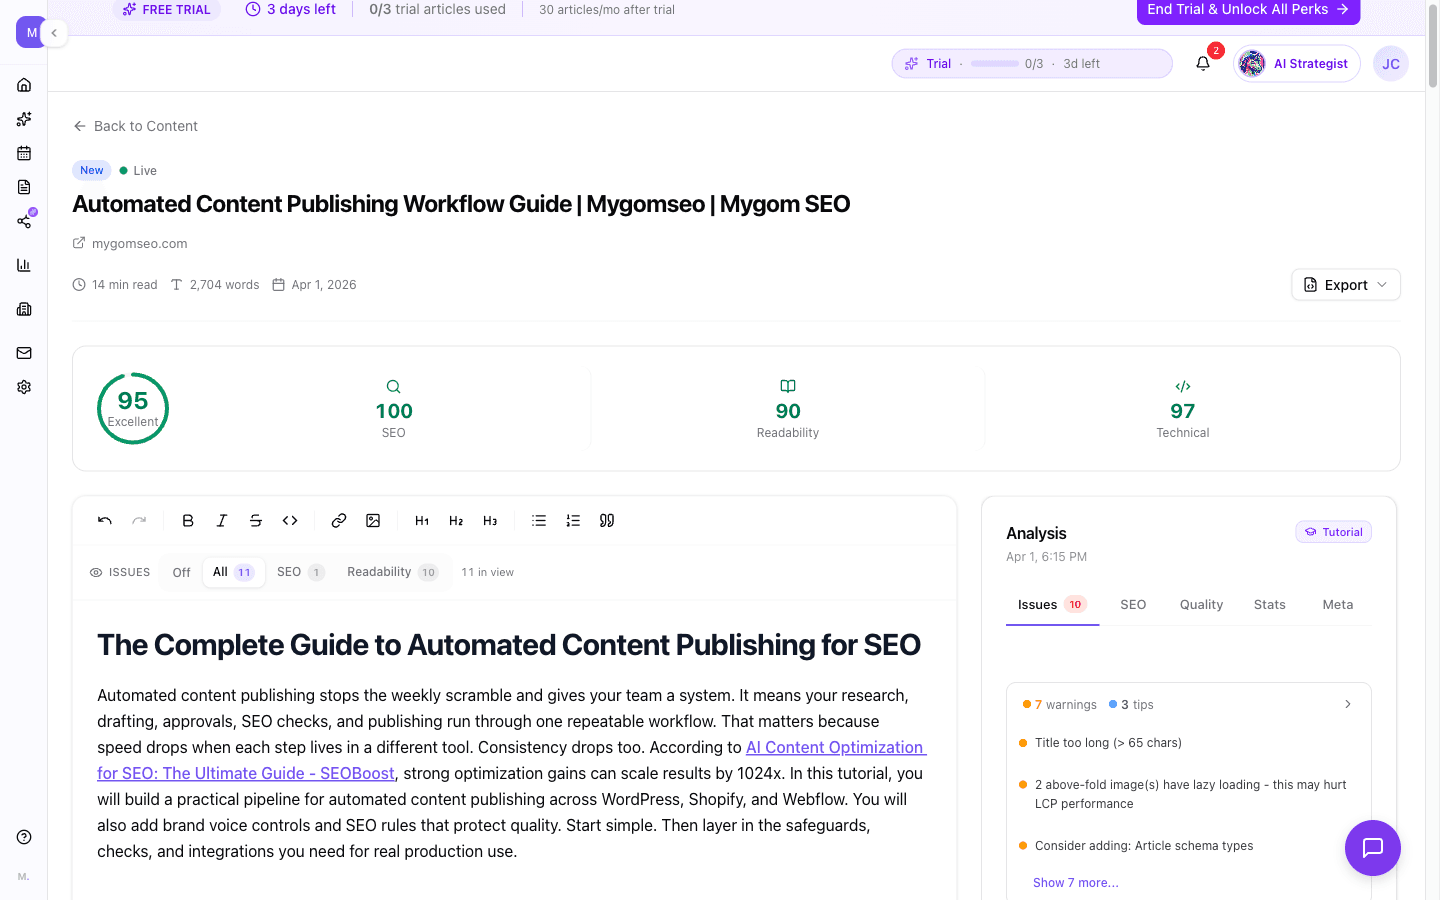Open the calendar icon in the sidebar
The image size is (1440, 900).
tap(24, 152)
